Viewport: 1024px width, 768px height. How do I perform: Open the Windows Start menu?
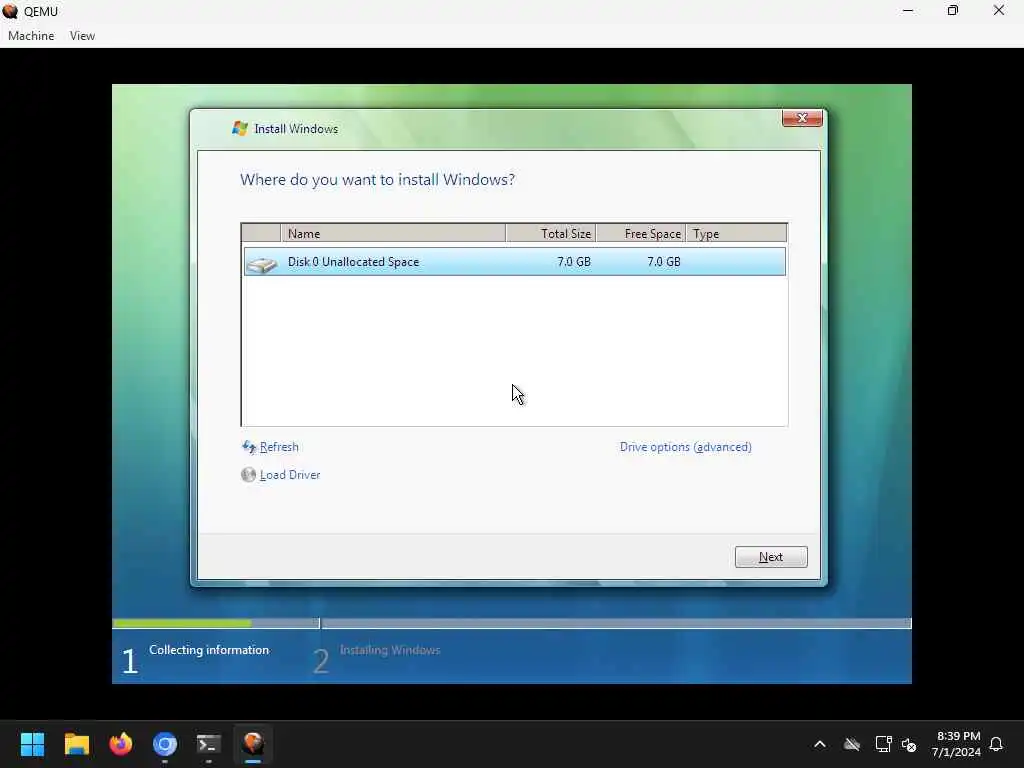[32, 744]
